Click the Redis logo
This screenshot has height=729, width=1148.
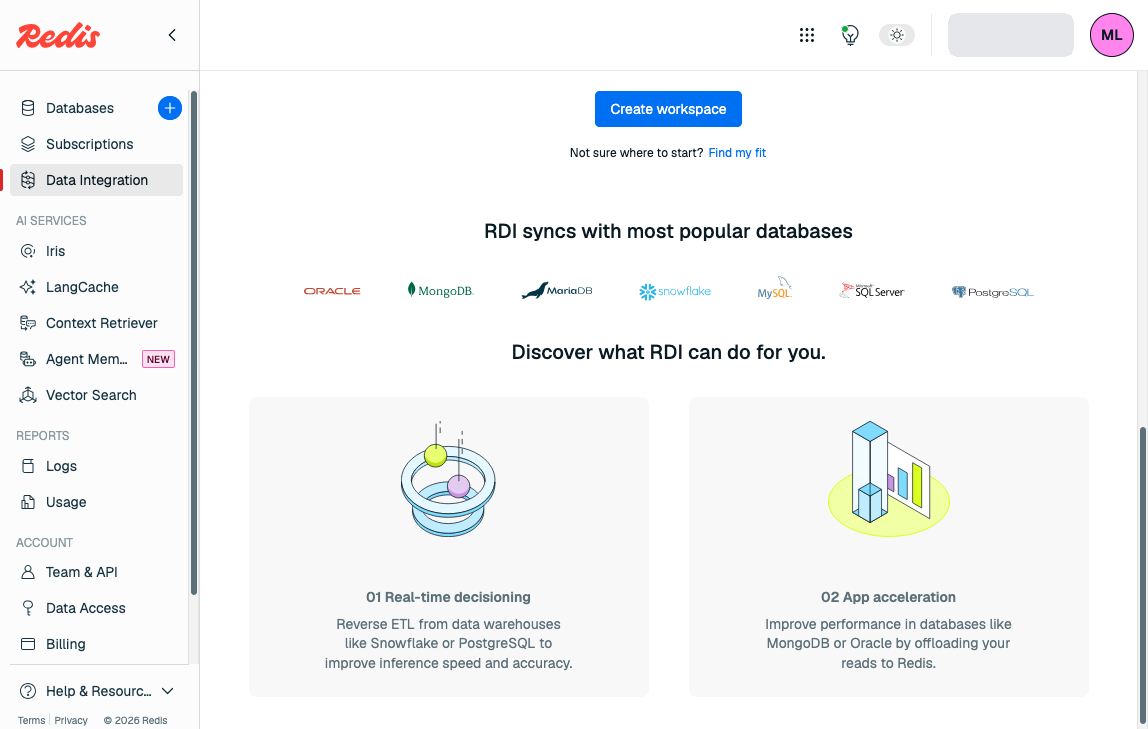pyautogui.click(x=58, y=36)
